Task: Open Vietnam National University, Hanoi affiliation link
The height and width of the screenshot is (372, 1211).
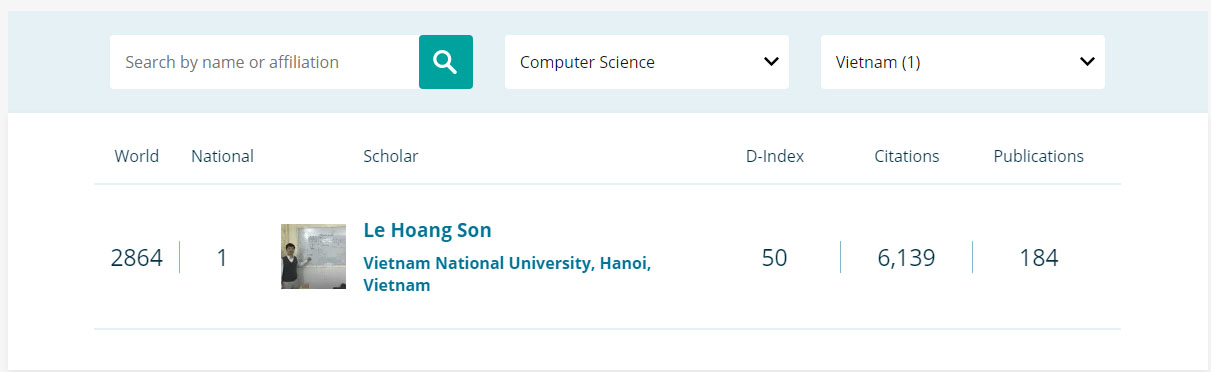Action: click(507, 274)
